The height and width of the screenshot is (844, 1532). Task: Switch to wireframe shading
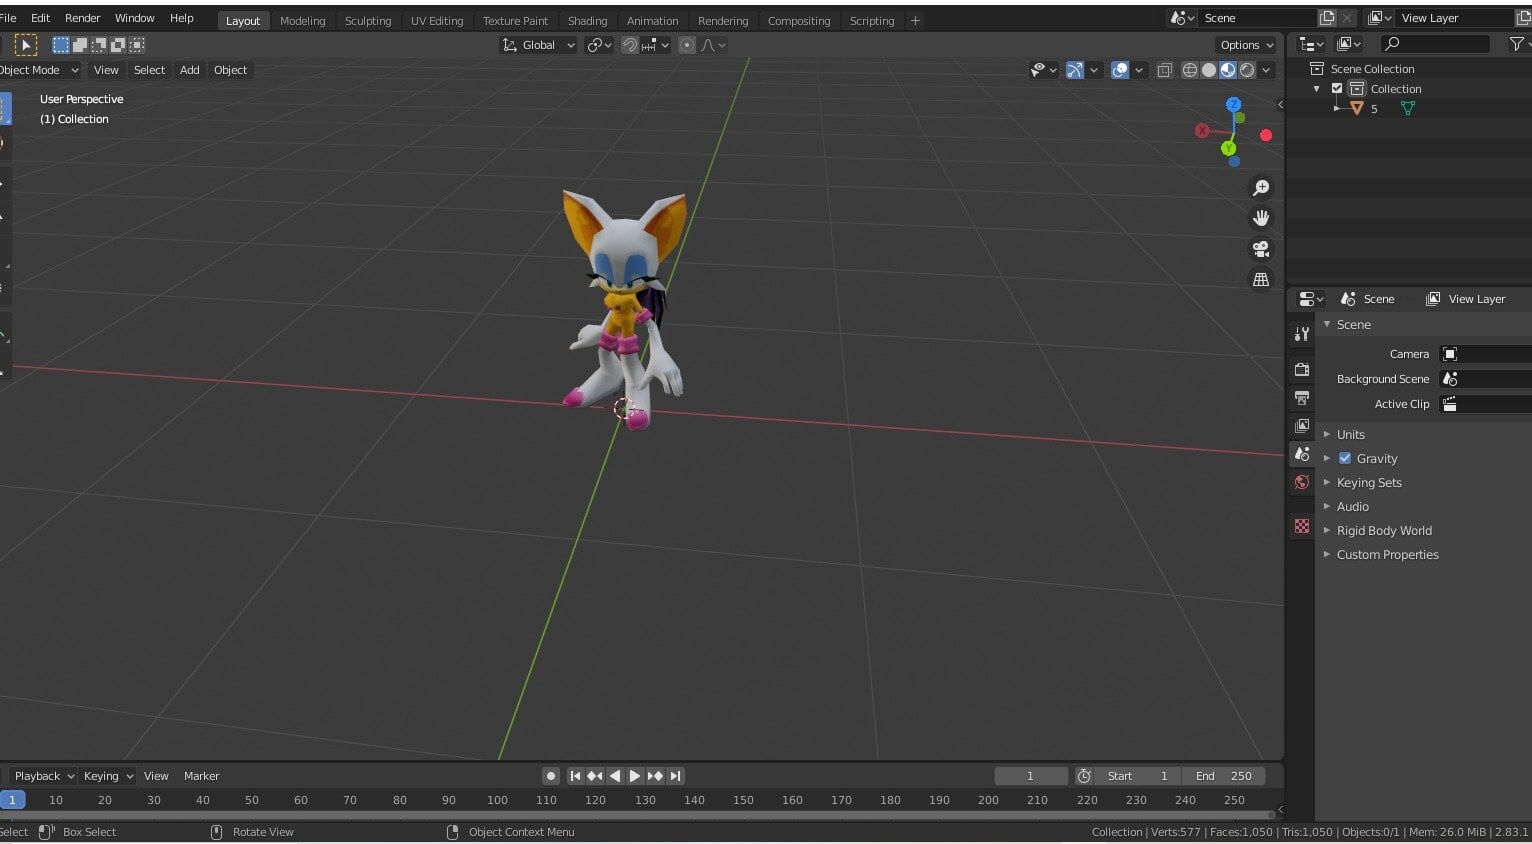(x=1190, y=70)
